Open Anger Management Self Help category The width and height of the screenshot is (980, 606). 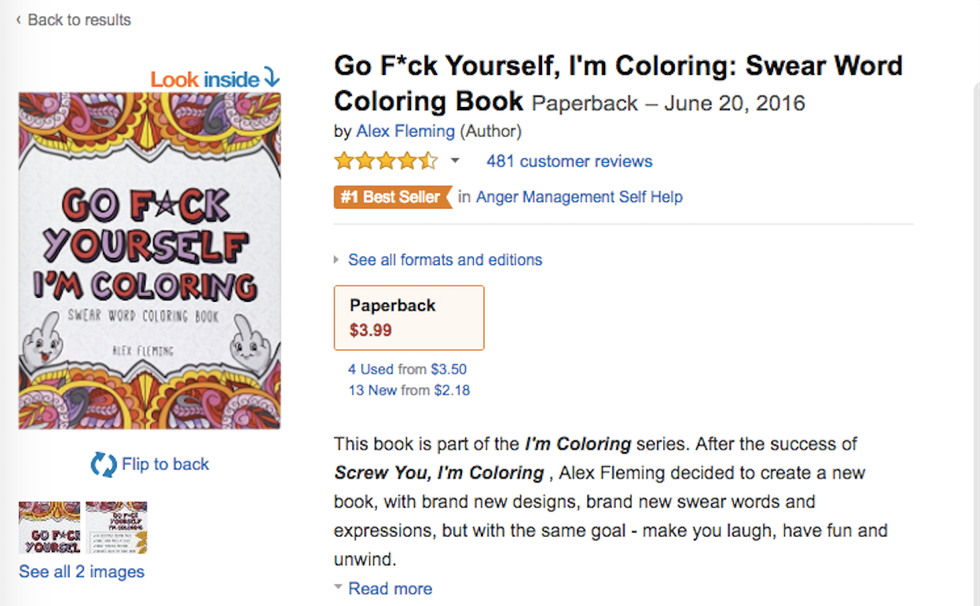[x=579, y=197]
